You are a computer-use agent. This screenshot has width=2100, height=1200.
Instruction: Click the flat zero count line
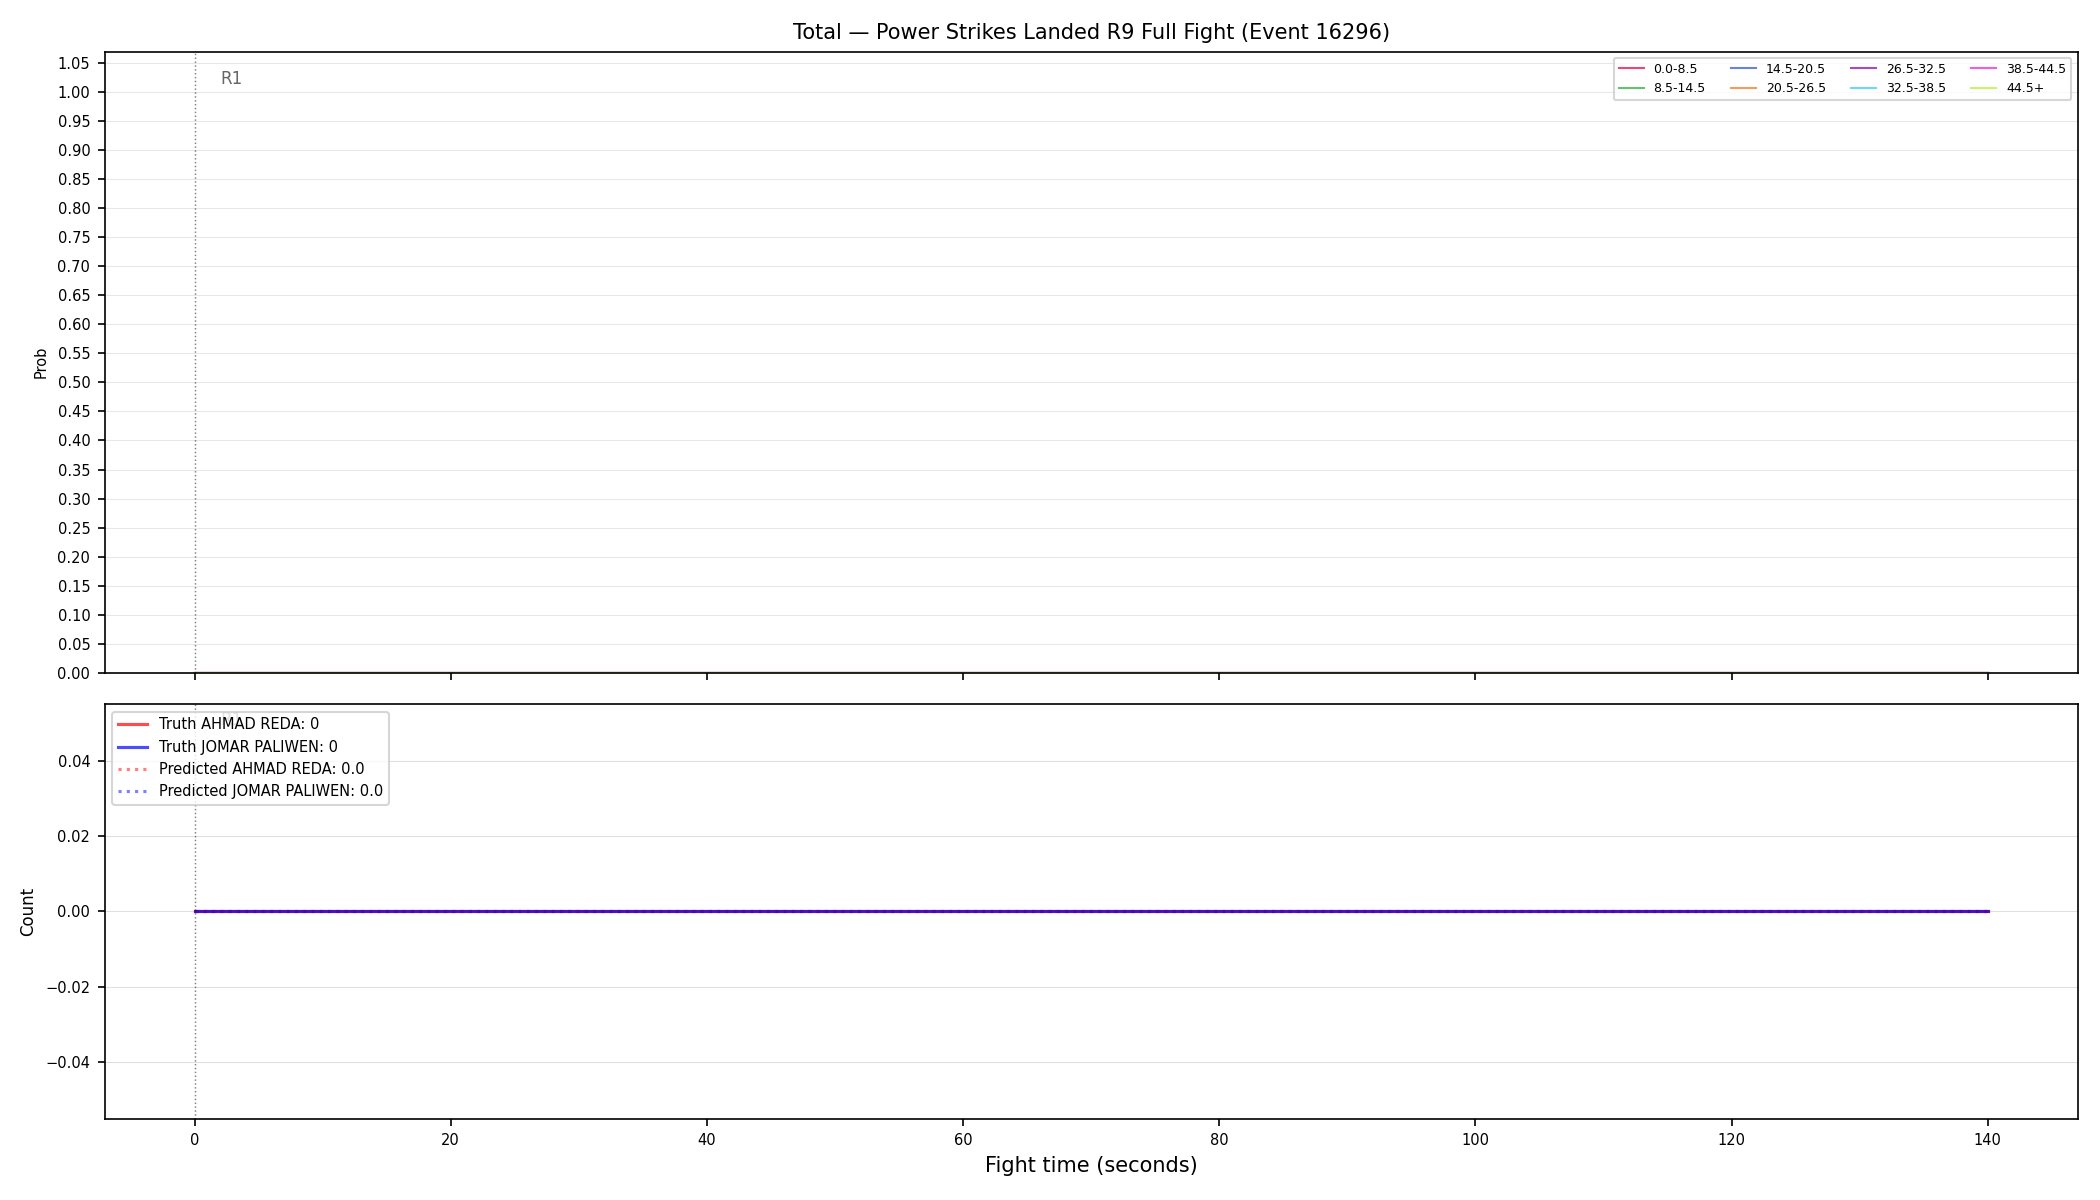pos(1091,911)
